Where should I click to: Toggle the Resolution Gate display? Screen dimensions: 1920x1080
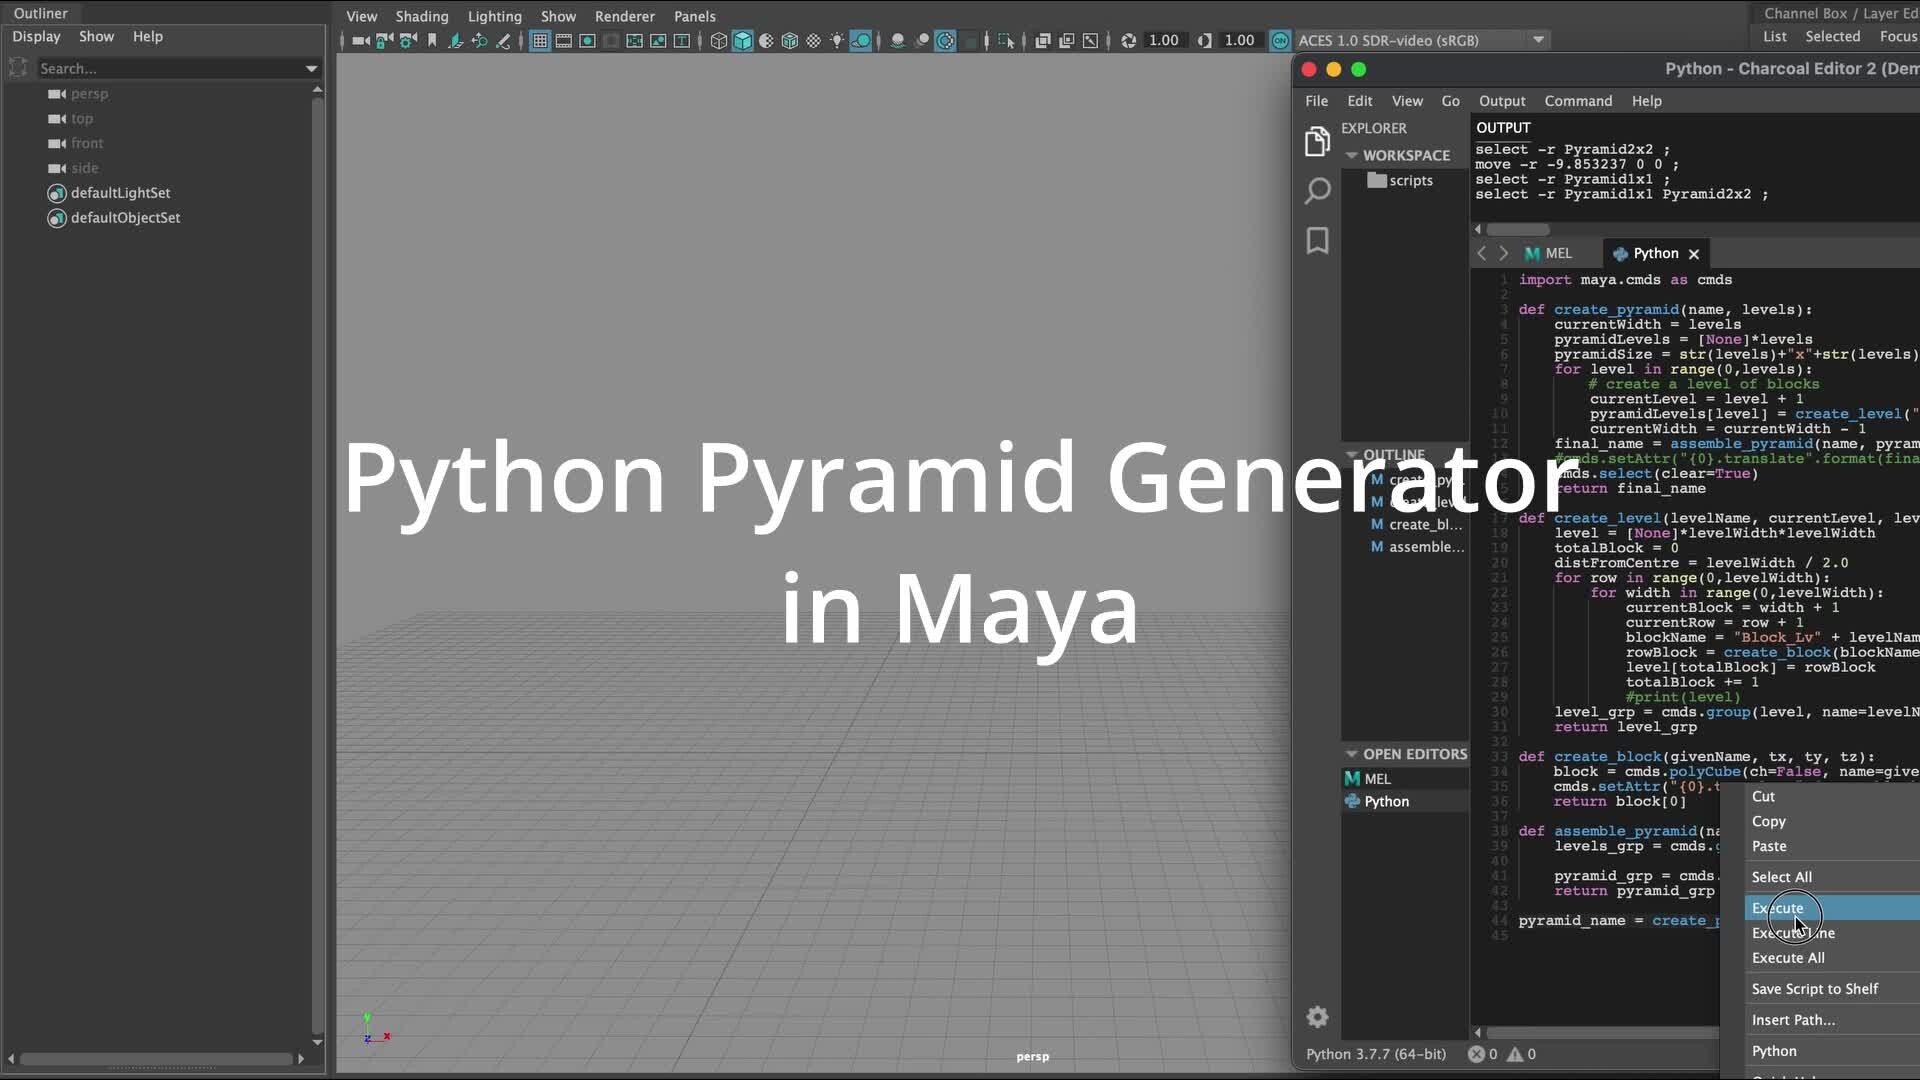tap(588, 41)
